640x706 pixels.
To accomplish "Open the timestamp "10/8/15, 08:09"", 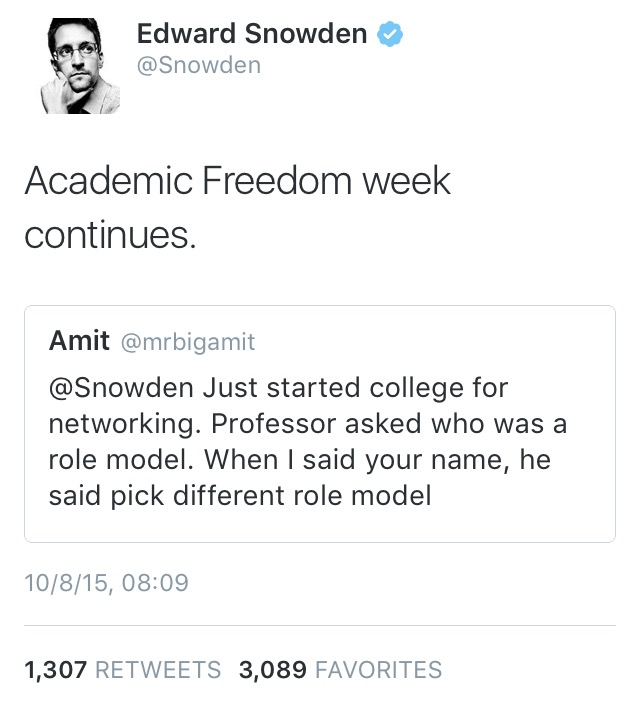I will click(106, 582).
